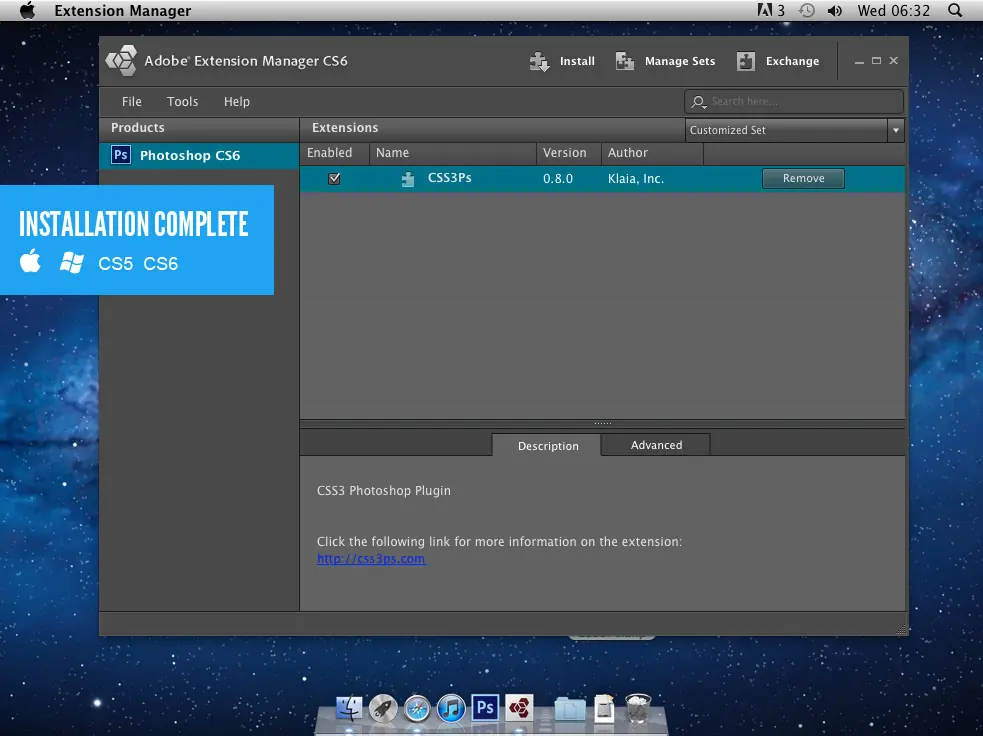Click the CSS3Ps name cell

click(449, 178)
